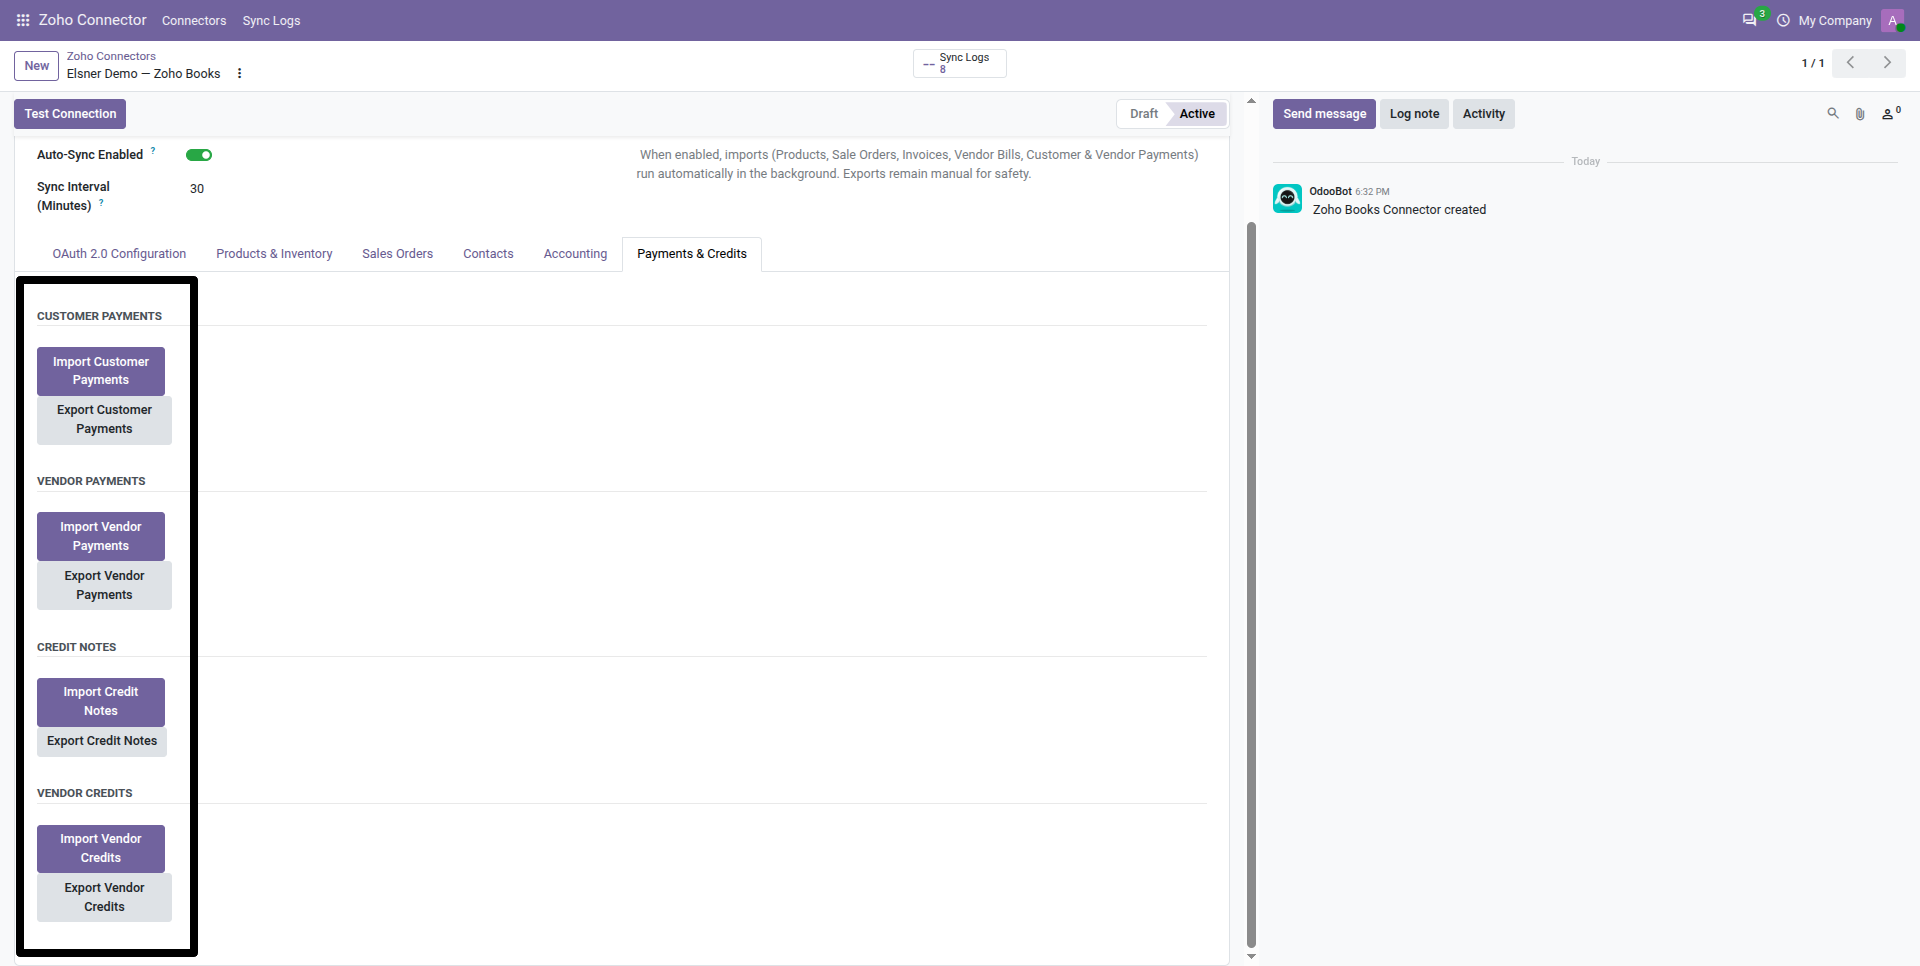Switch to Sales Orders tab
The height and width of the screenshot is (966, 1920).
pos(397,254)
